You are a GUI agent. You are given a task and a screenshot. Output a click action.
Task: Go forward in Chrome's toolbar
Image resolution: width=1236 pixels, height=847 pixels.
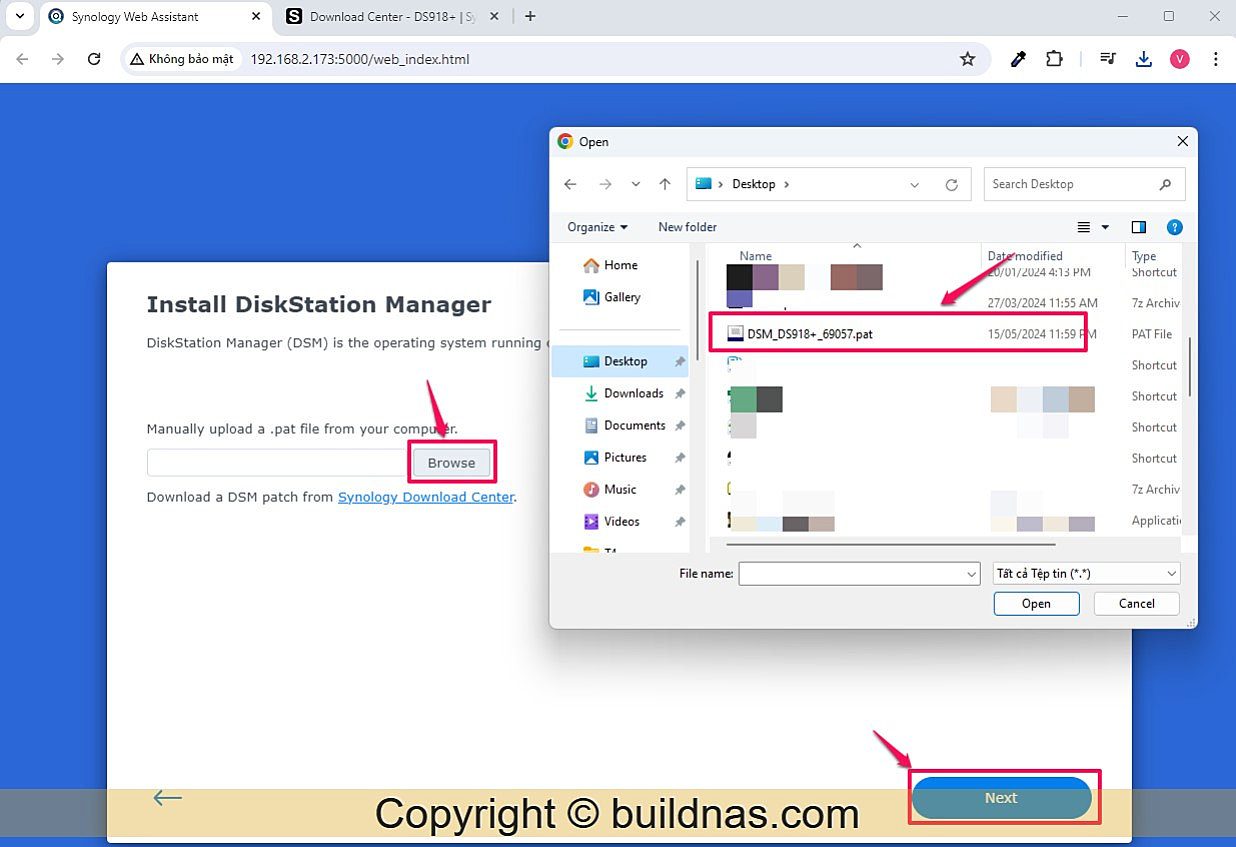point(58,59)
